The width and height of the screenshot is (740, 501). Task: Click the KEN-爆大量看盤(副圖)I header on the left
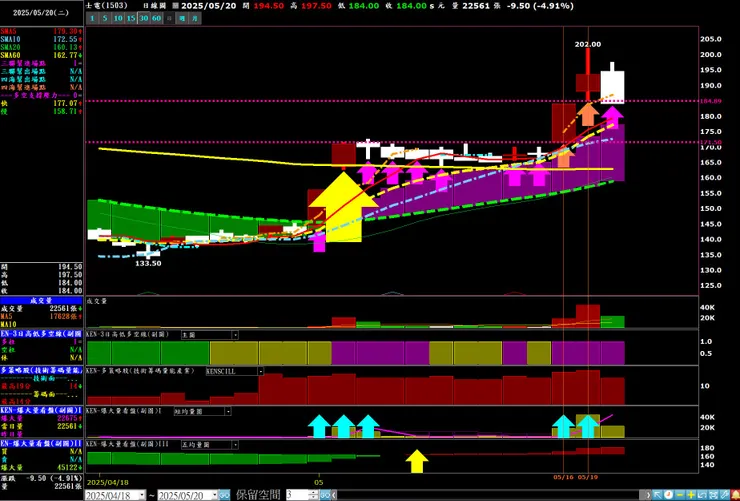pyautogui.click(x=42, y=410)
